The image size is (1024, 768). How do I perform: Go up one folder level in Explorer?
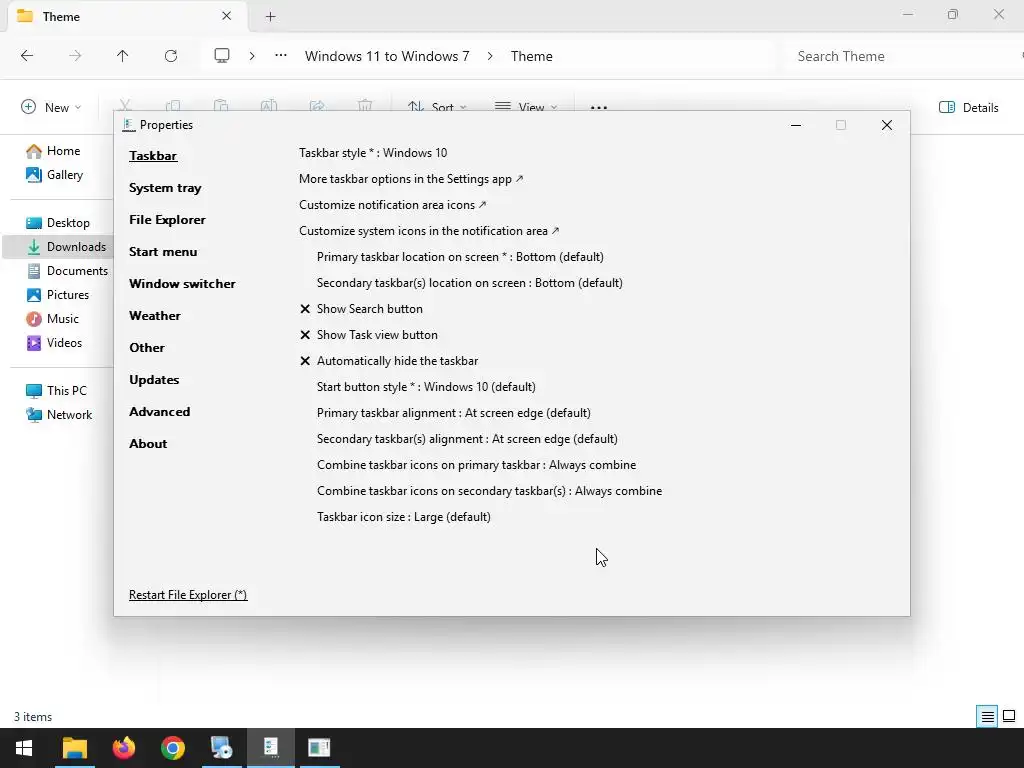coord(122,56)
